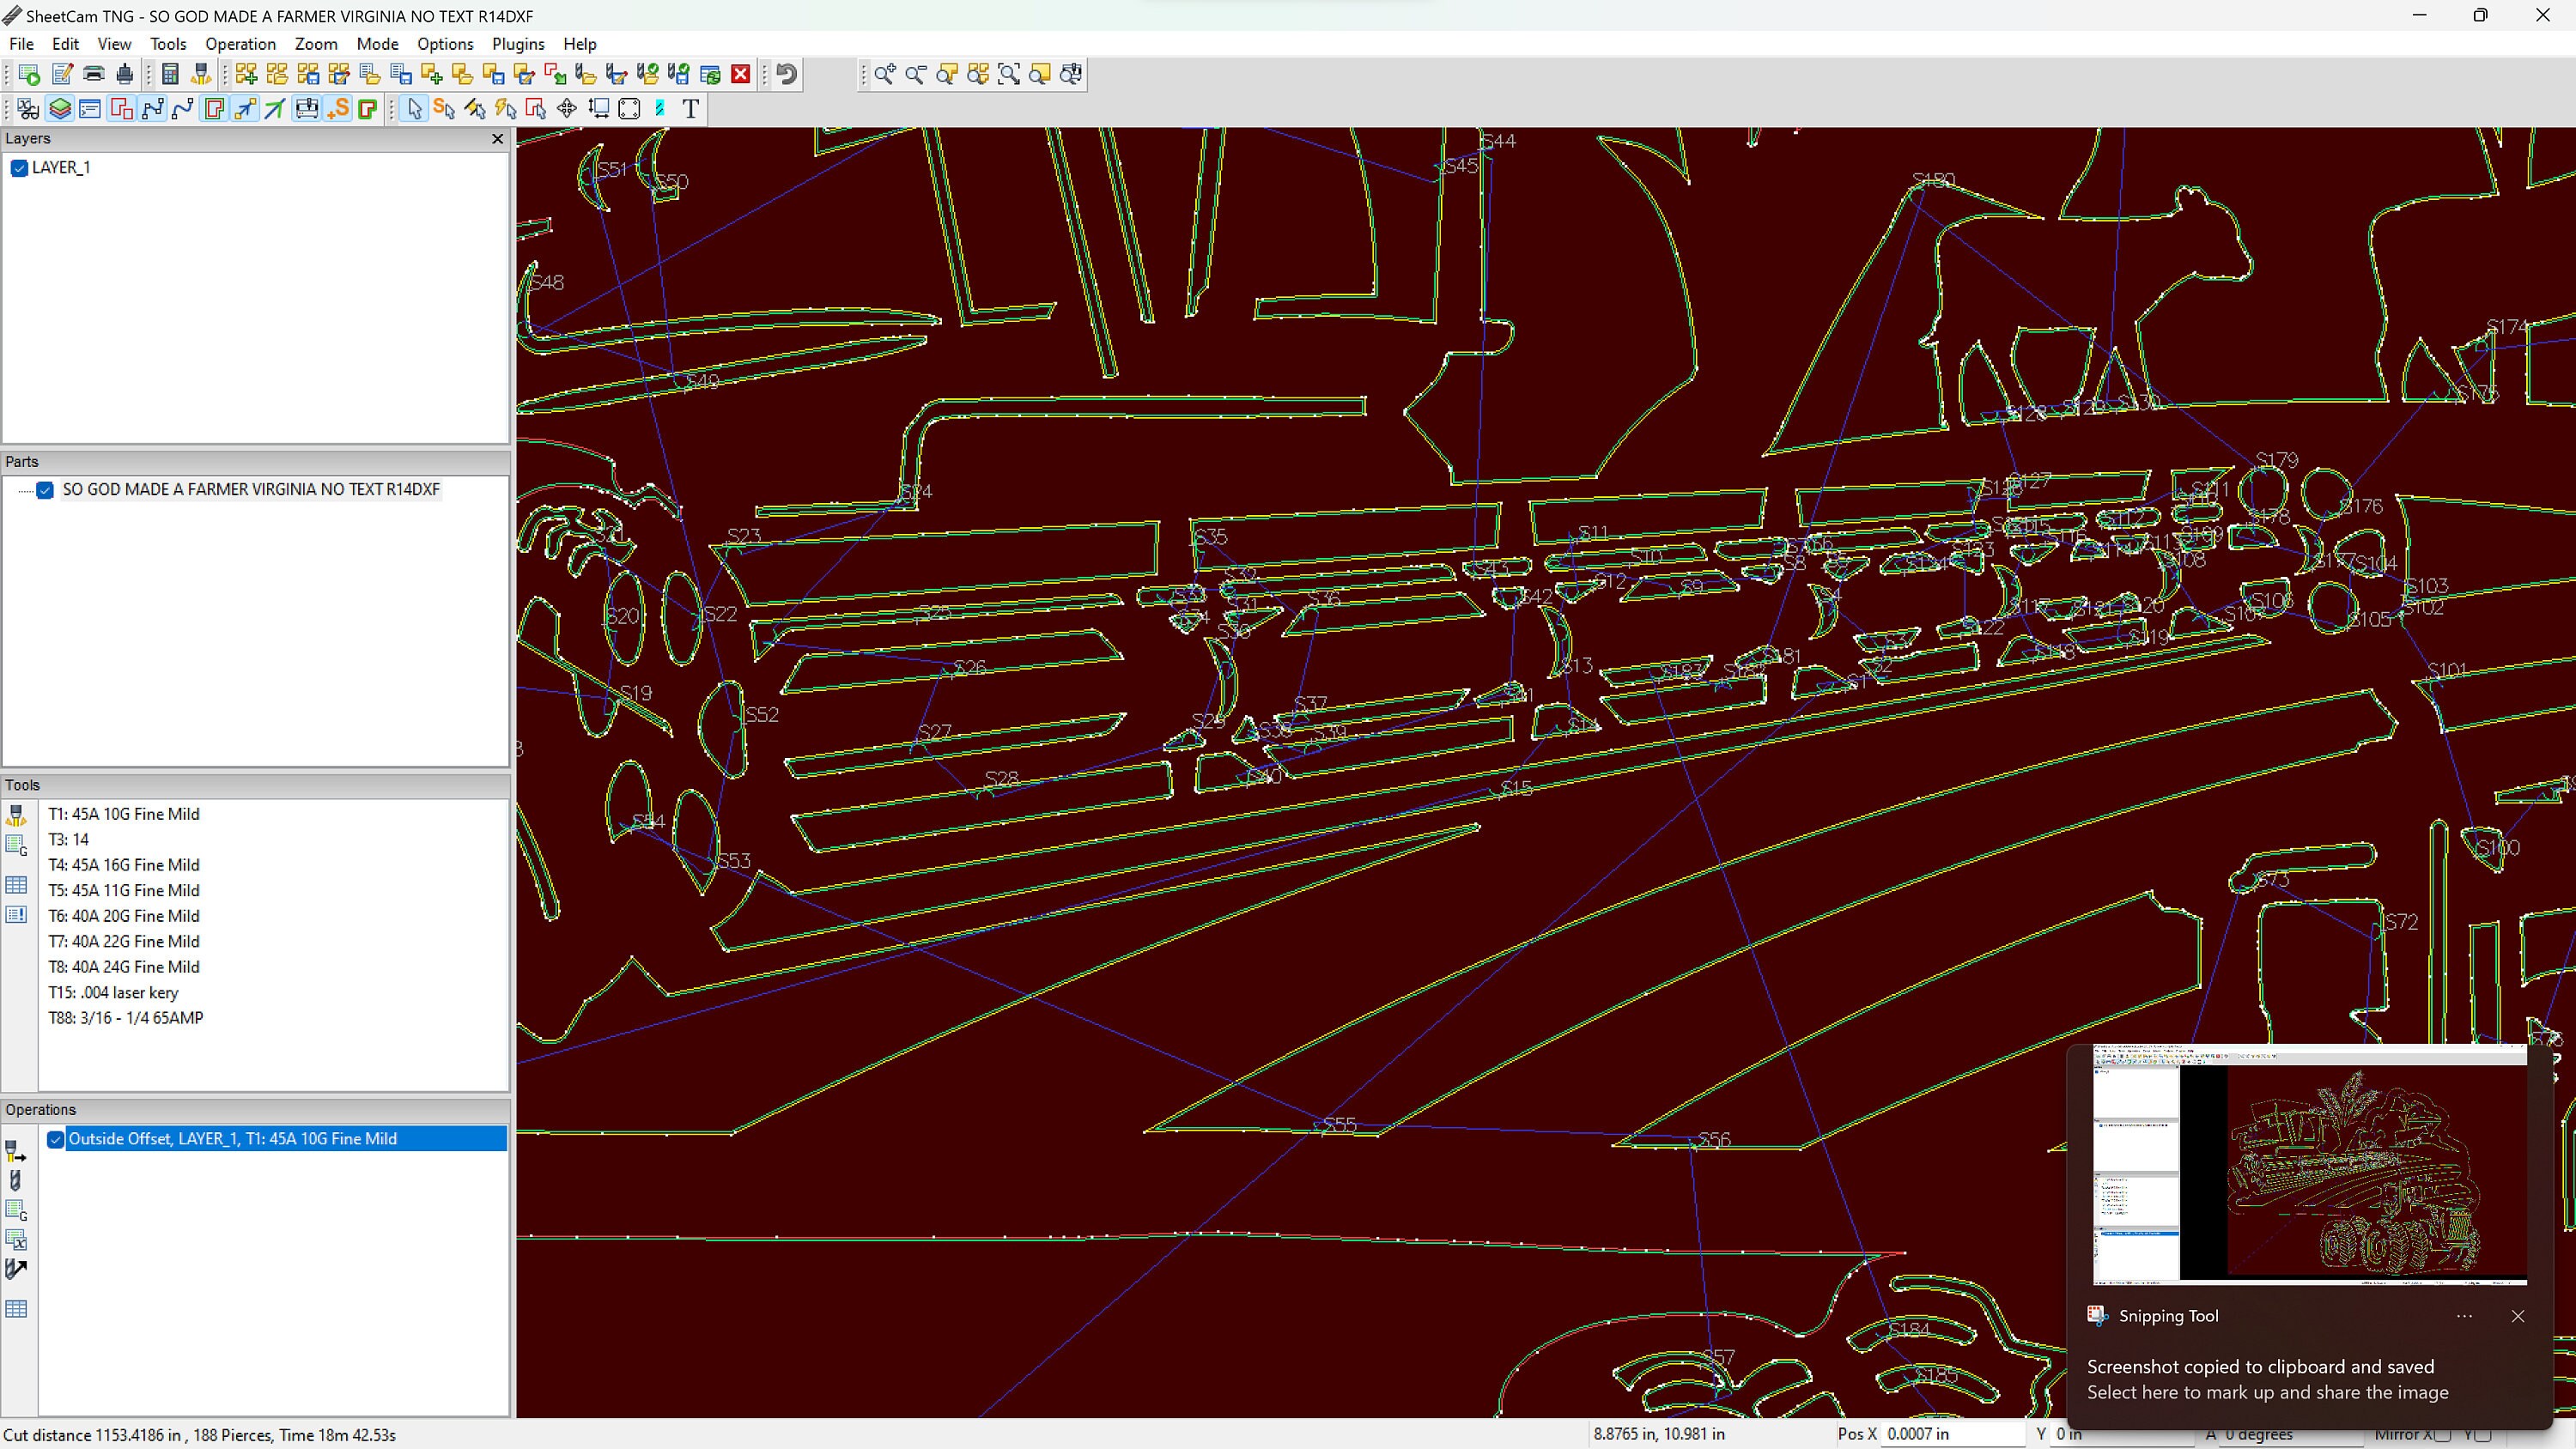Activate the print job icon
Image resolution: width=2576 pixels, height=1449 pixels.
pyautogui.click(x=124, y=74)
